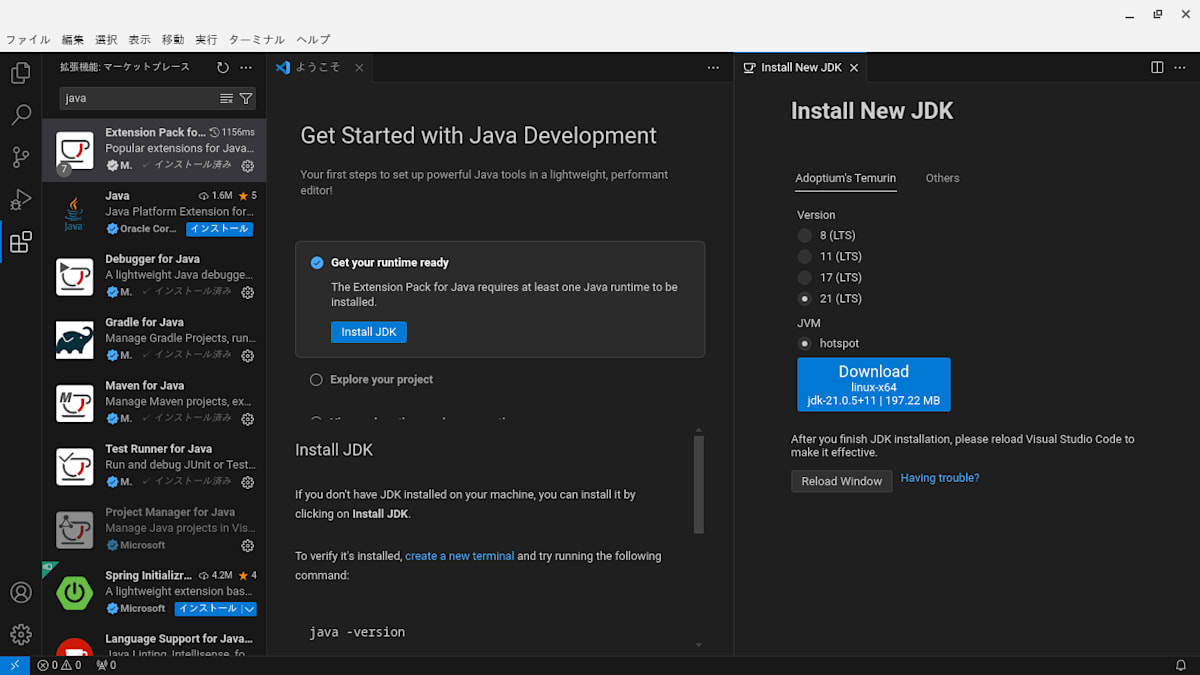Clear extensions search results icon
This screenshot has width=1200, height=675.
pos(226,98)
